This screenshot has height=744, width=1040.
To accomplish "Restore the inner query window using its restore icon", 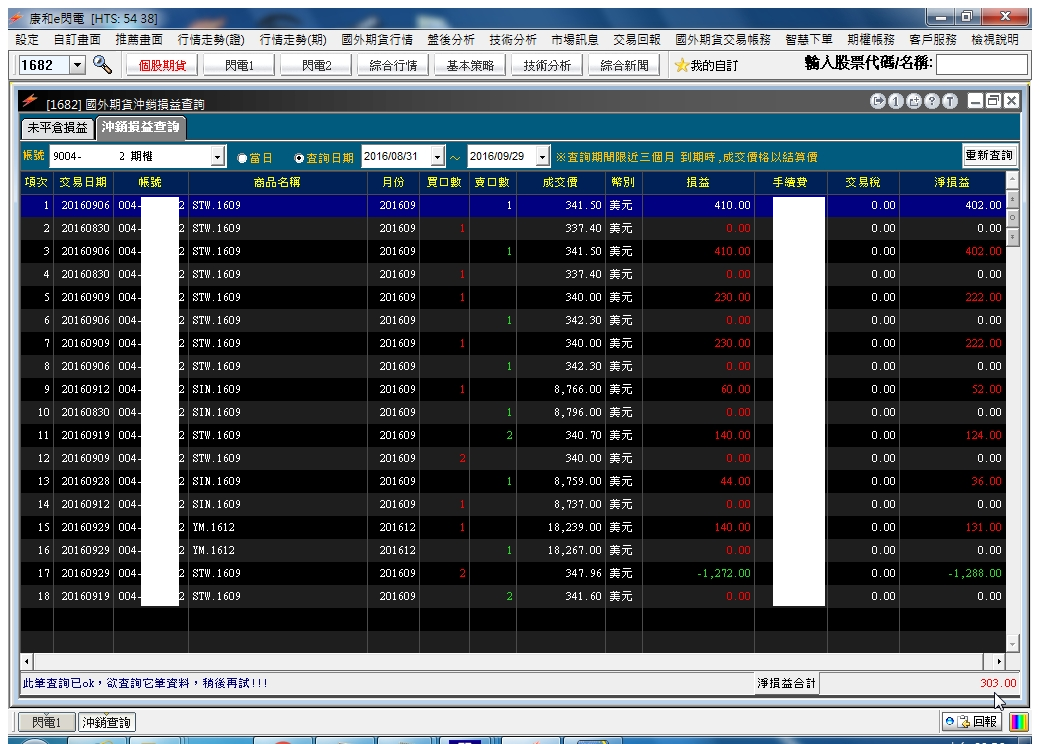I will pos(993,101).
